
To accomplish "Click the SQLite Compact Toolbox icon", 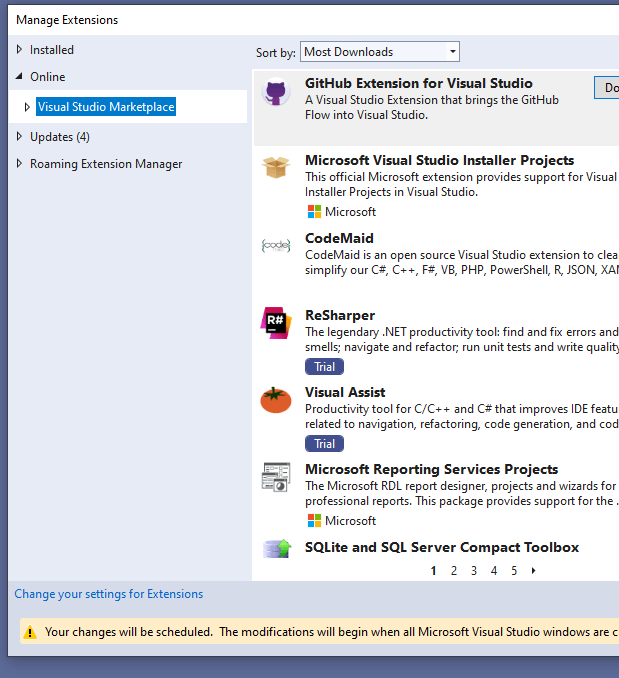I will (x=276, y=548).
